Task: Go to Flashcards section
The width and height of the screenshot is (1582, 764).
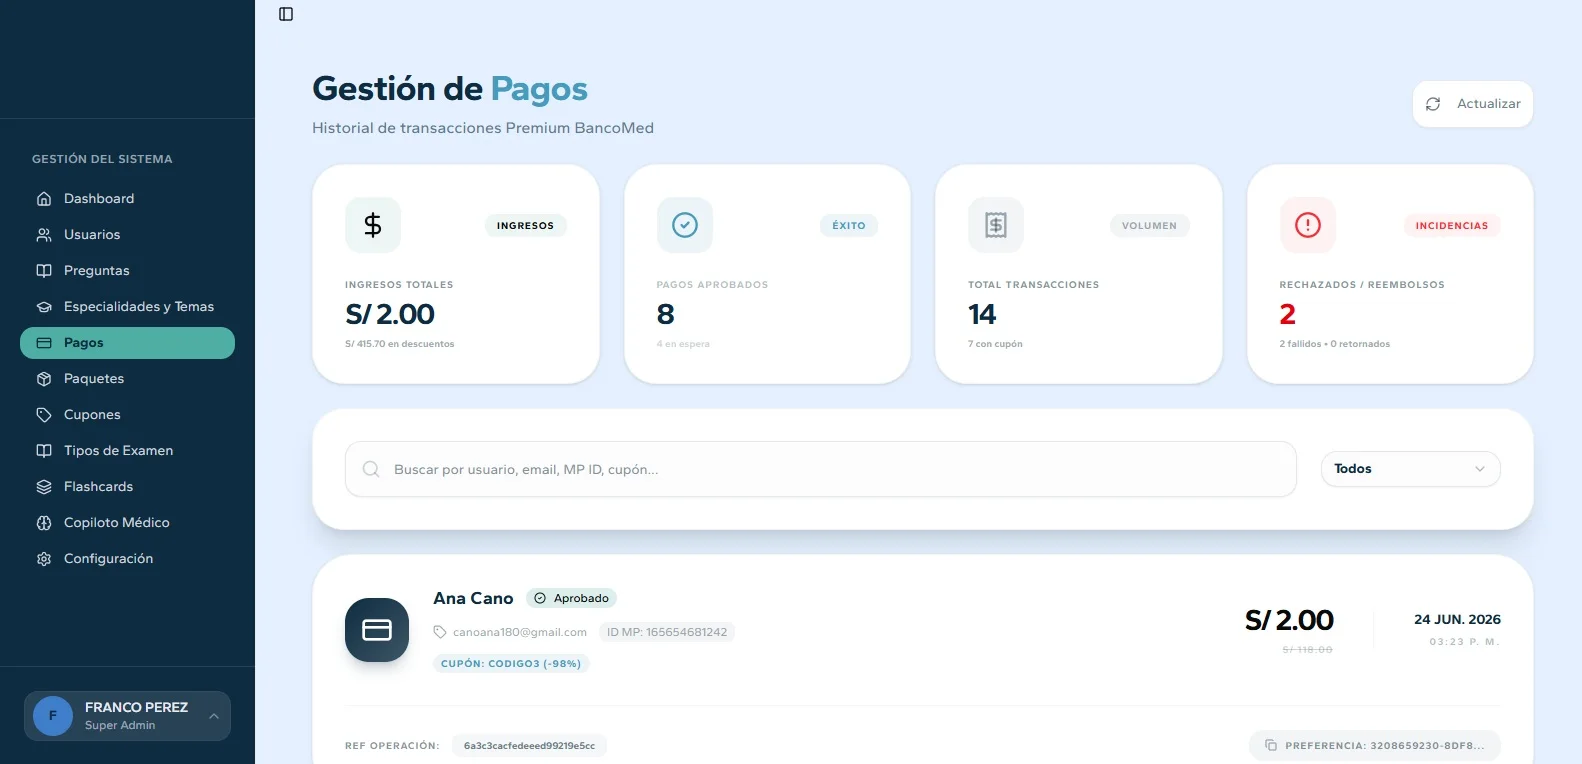Action: point(127,487)
